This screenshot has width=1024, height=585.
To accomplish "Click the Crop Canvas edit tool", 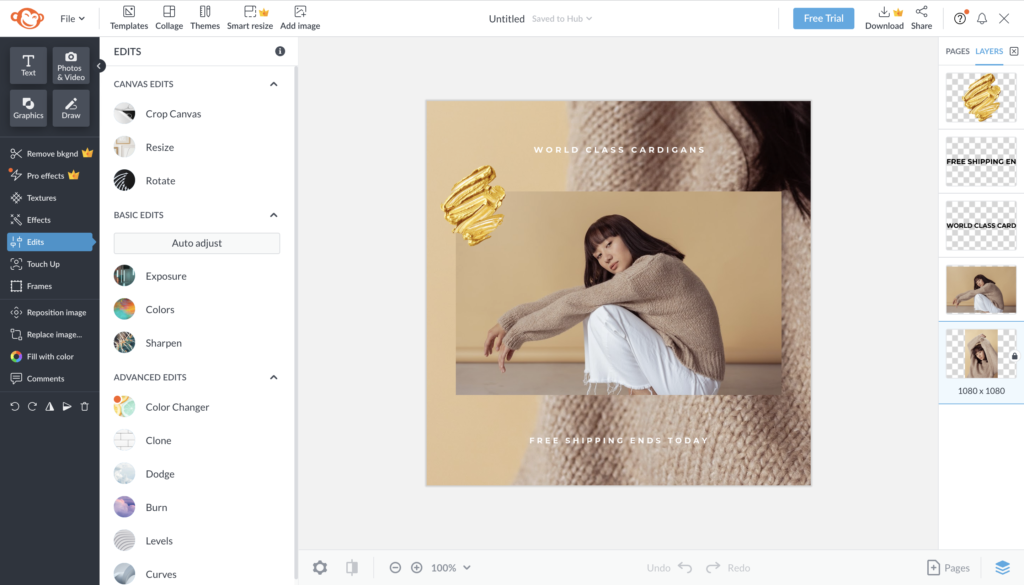I will [173, 114].
